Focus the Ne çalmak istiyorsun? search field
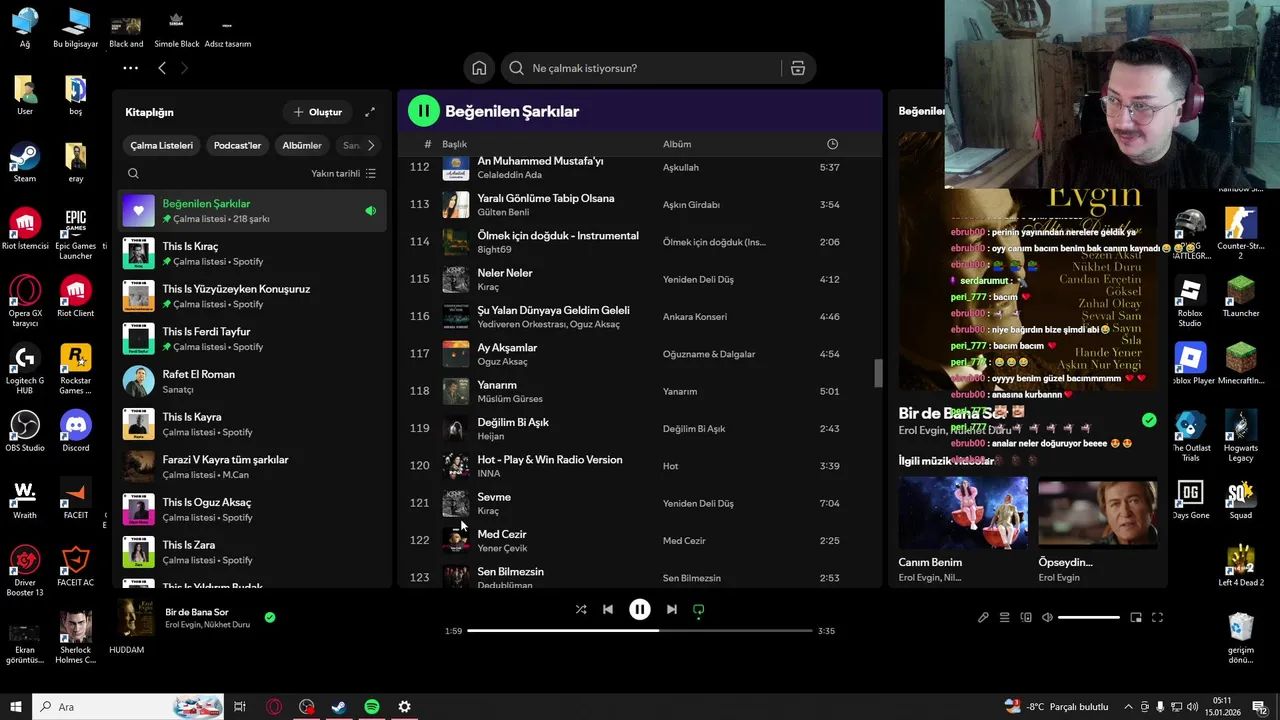Screen dimensions: 1280x720 pyautogui.click(x=640, y=68)
